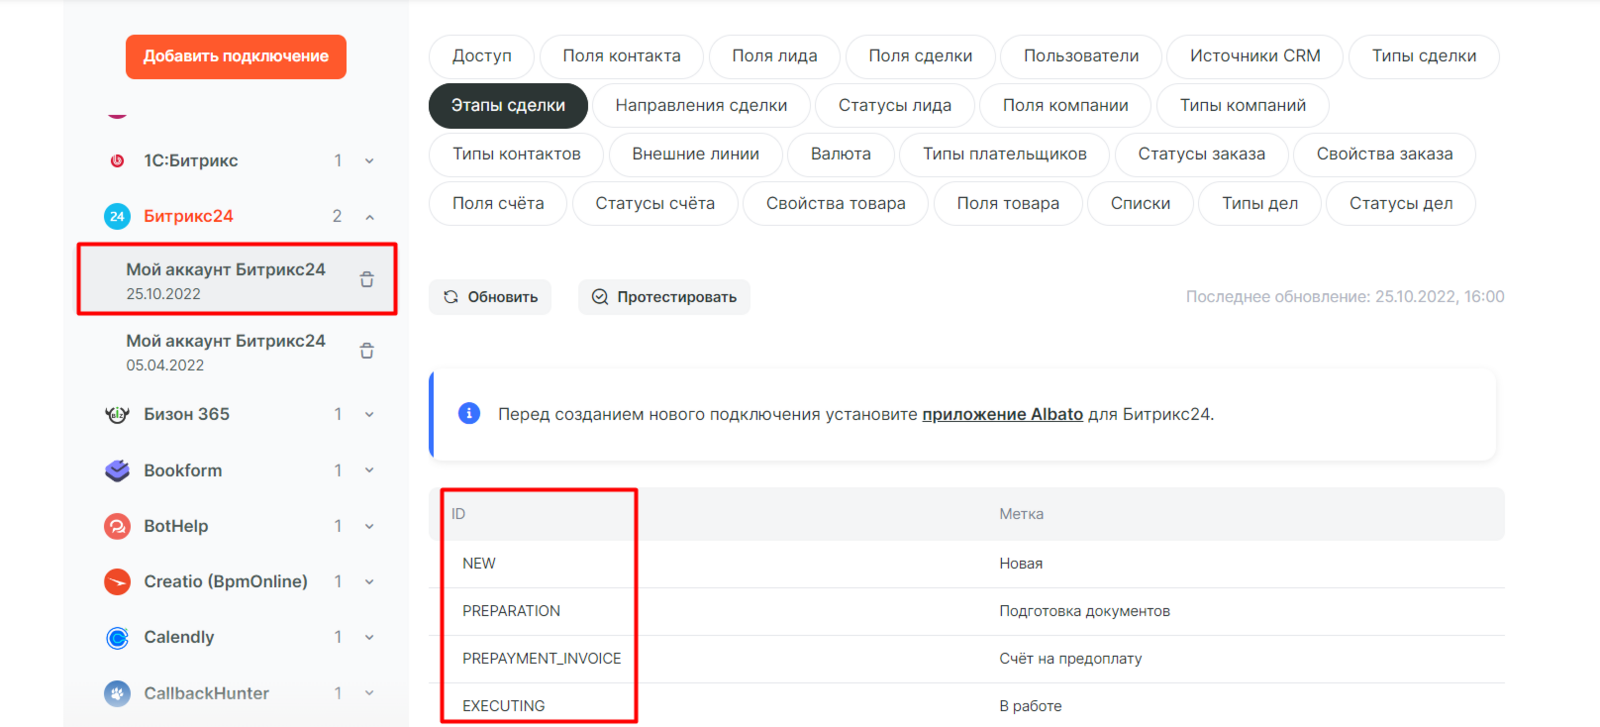Click the Bookform logo icon
Screen dimensions: 1600x727
point(117,470)
